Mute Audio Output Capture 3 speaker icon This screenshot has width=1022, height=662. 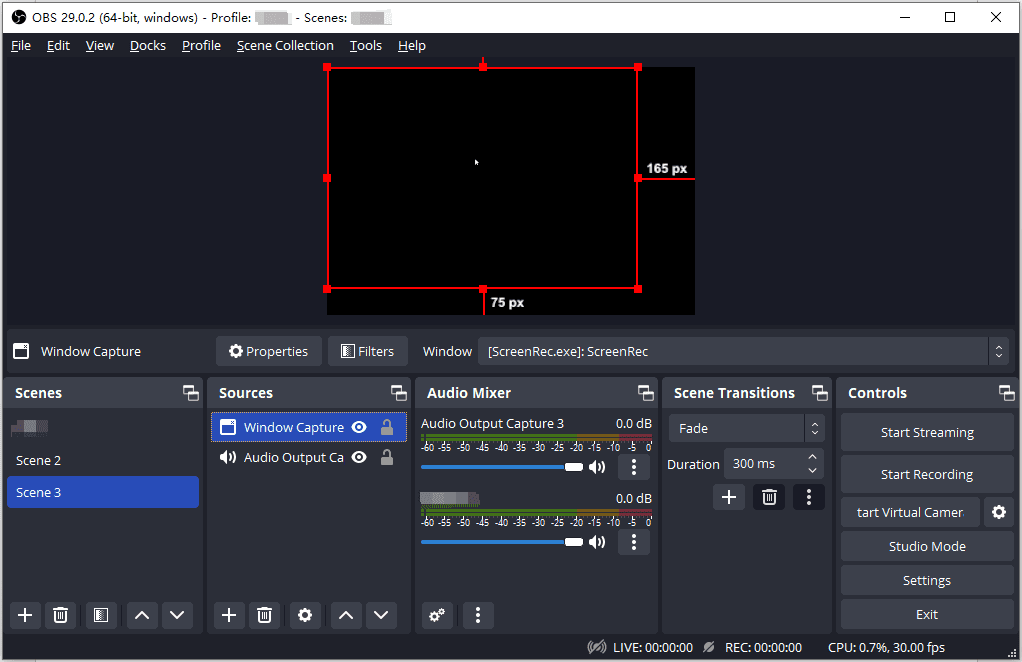[597, 467]
